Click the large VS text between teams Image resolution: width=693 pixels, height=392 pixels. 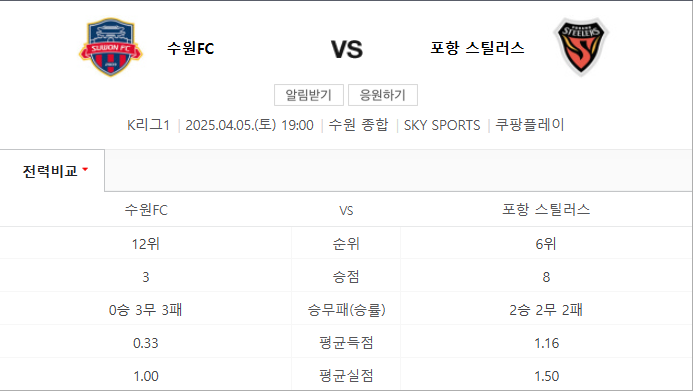coord(347,49)
